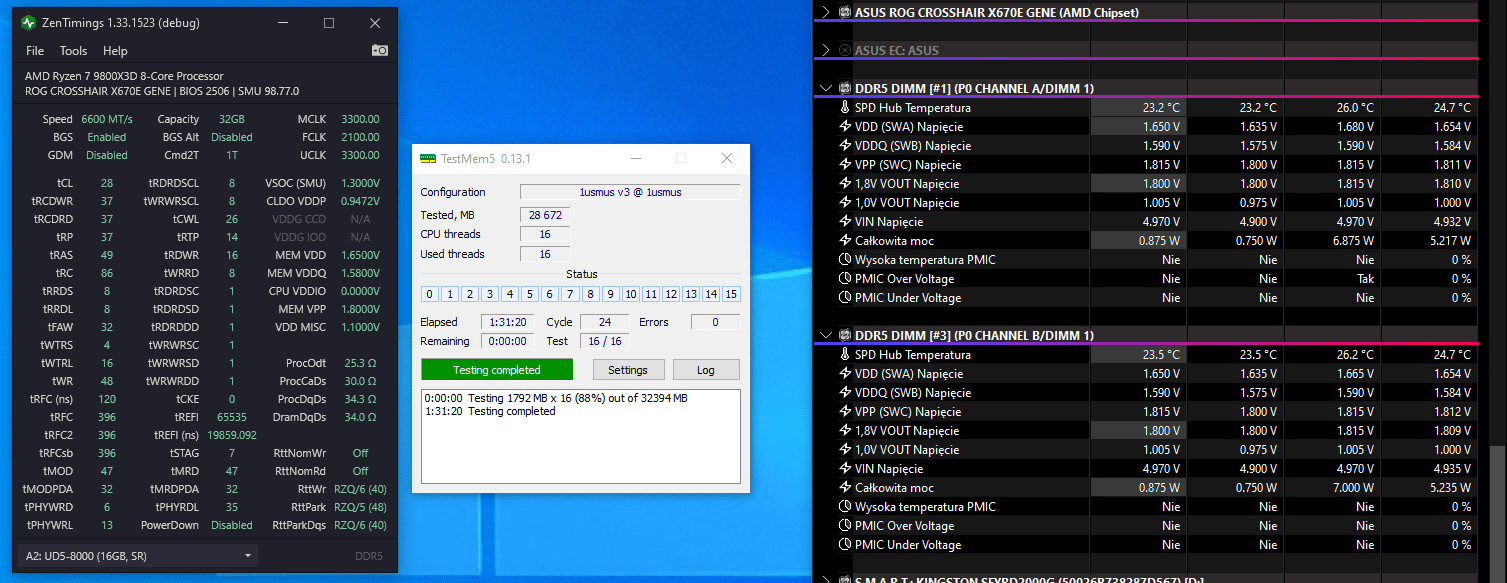
Task: Click the ProcOdt value 25.3 Ω
Action: [x=359, y=363]
